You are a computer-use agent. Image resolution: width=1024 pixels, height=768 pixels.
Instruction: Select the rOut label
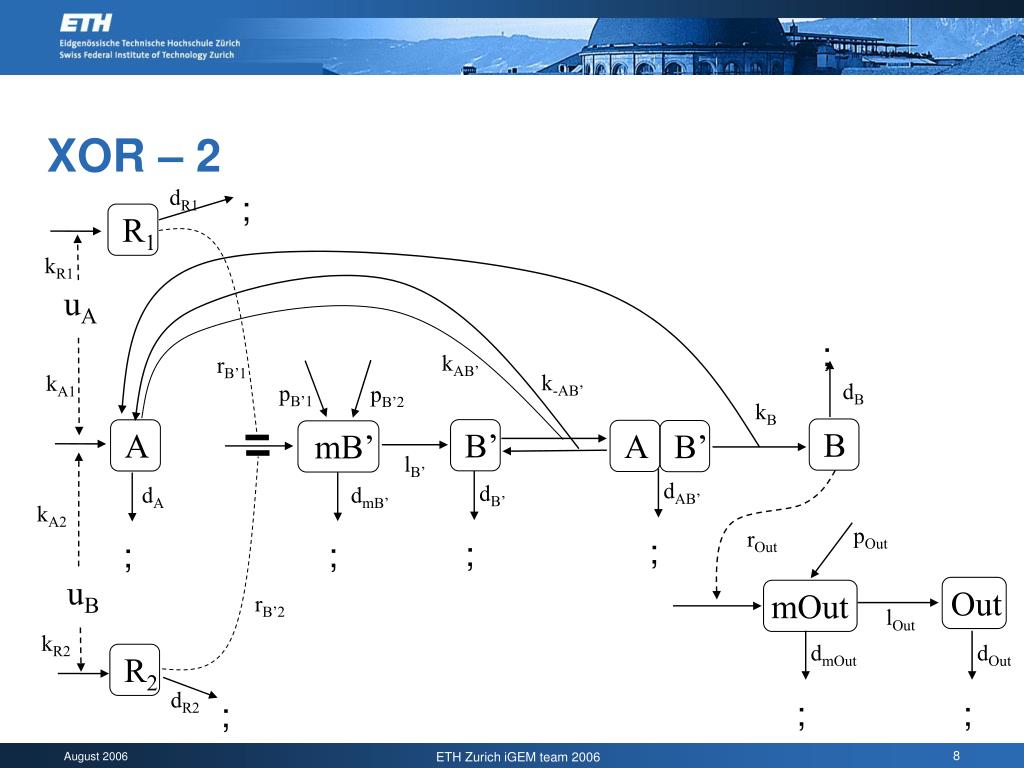pyautogui.click(x=762, y=543)
